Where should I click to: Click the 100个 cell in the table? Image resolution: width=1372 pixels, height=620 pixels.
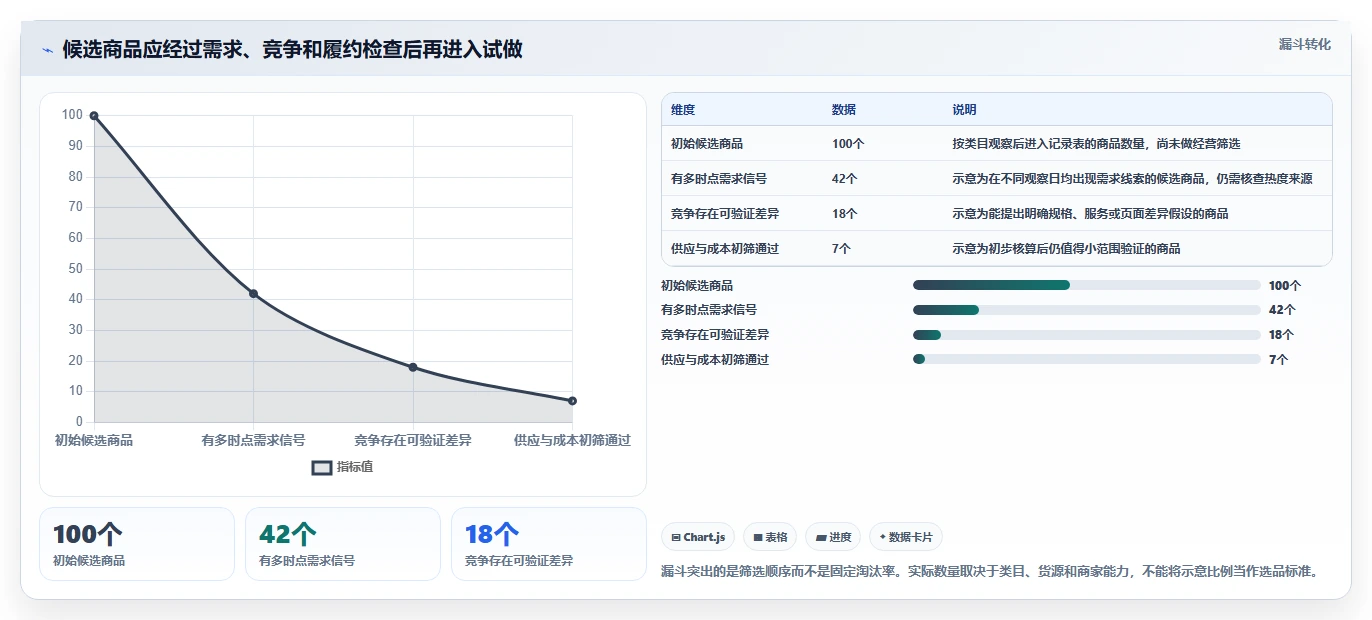(x=848, y=144)
